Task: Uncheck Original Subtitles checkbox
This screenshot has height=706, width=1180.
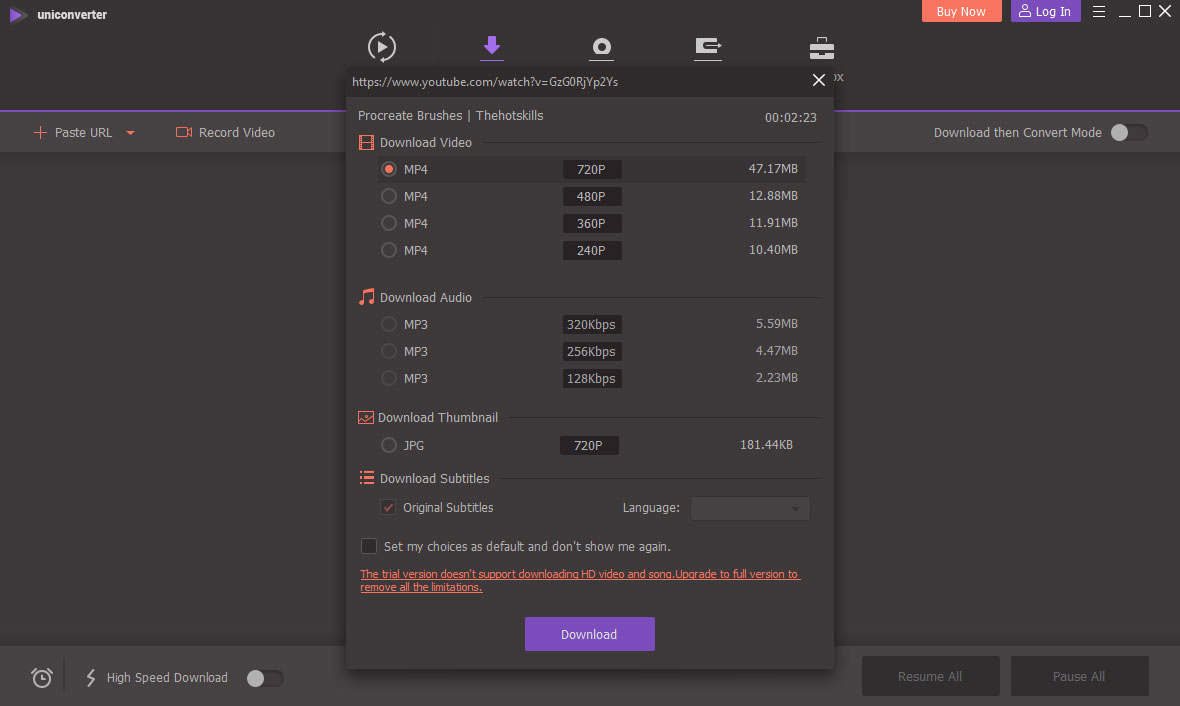Action: 388,507
